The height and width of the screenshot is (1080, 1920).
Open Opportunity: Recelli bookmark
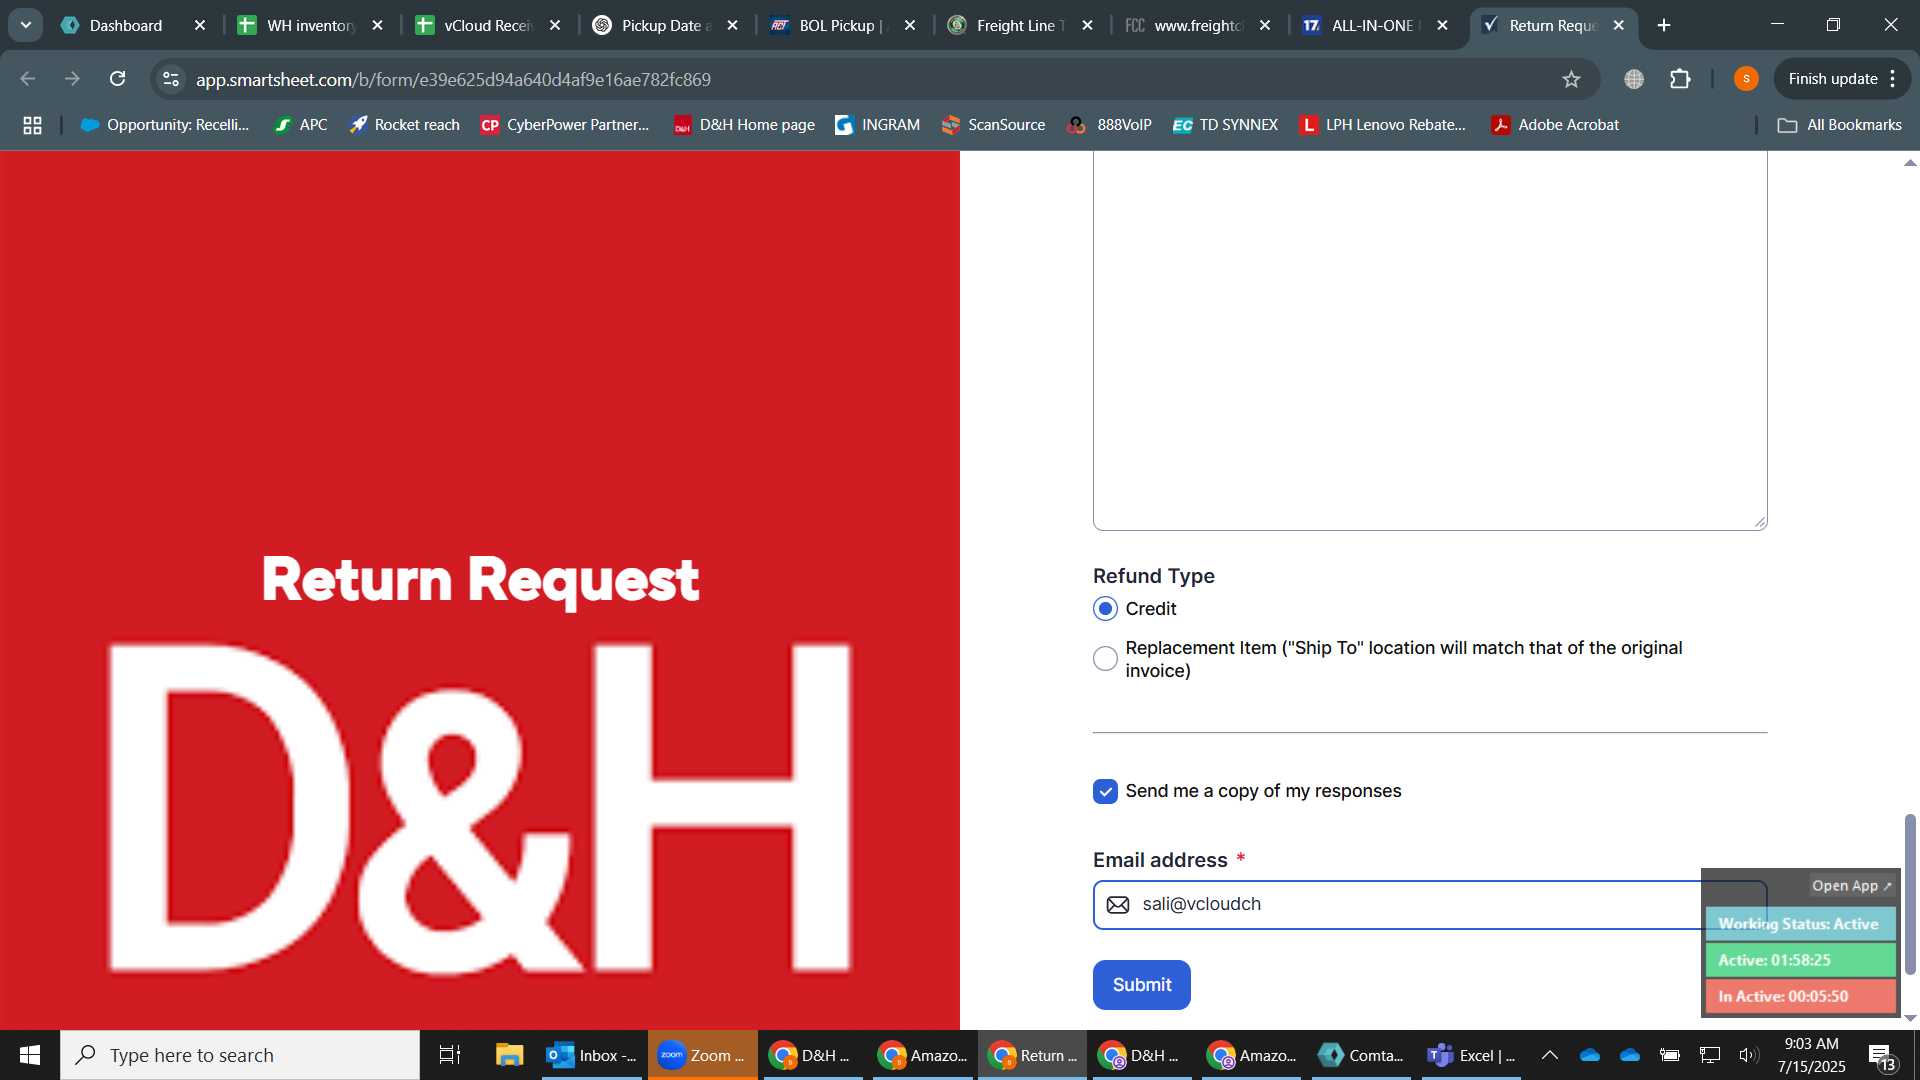(165, 125)
